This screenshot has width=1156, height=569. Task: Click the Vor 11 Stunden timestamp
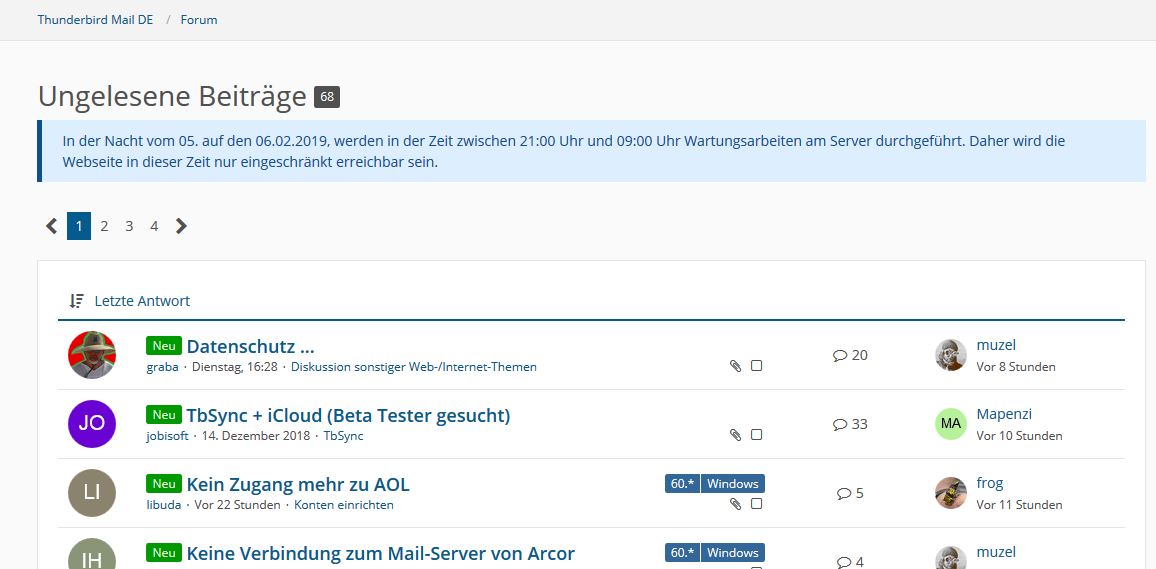(x=1020, y=506)
